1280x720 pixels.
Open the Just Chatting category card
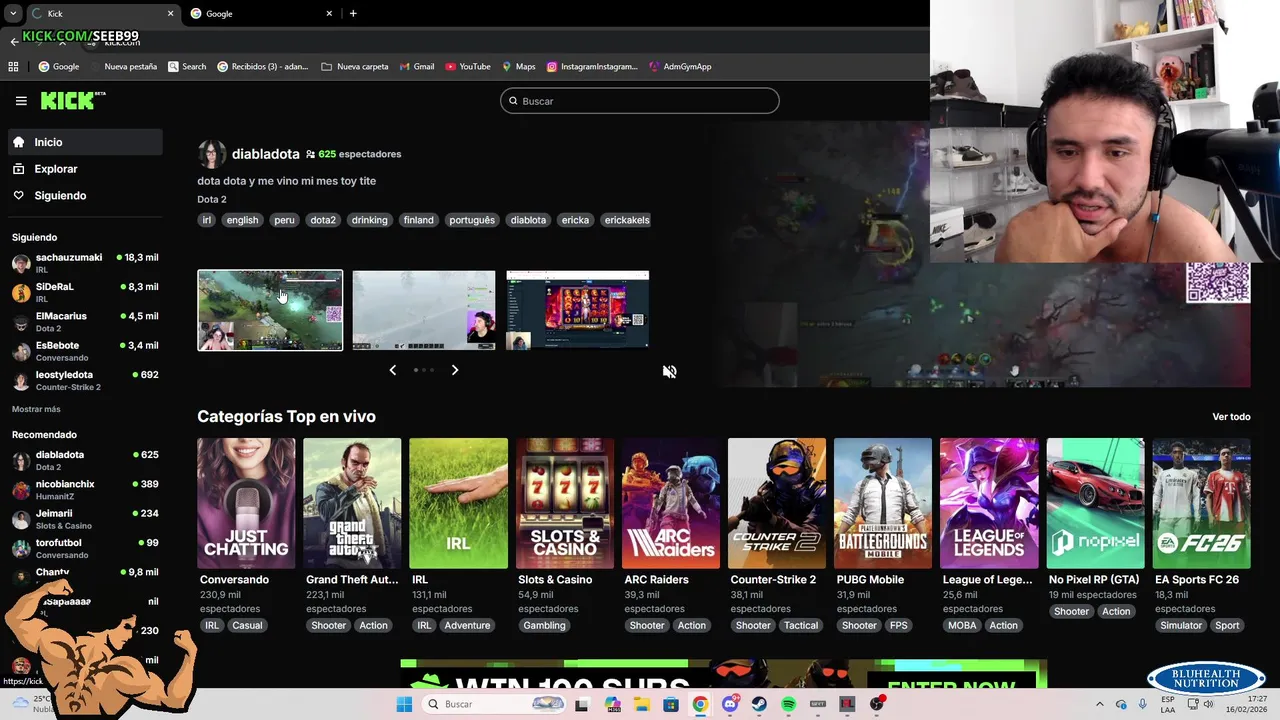(246, 503)
